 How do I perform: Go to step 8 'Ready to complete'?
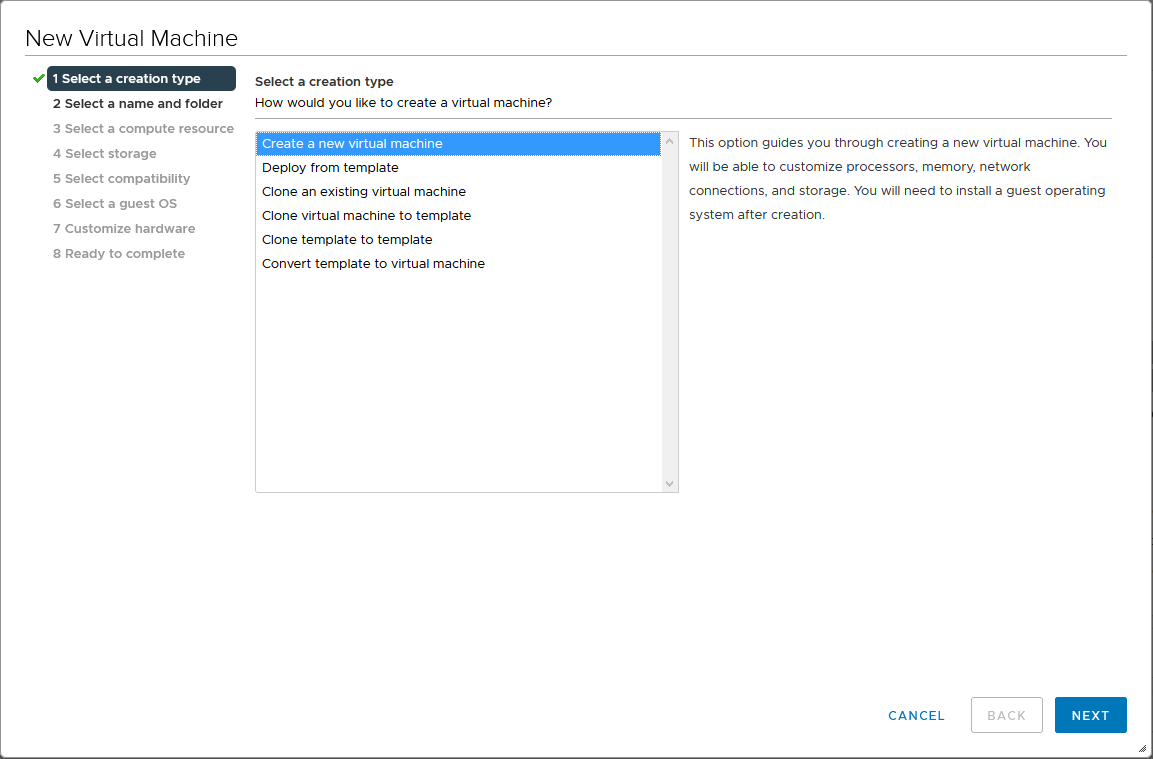coord(118,254)
